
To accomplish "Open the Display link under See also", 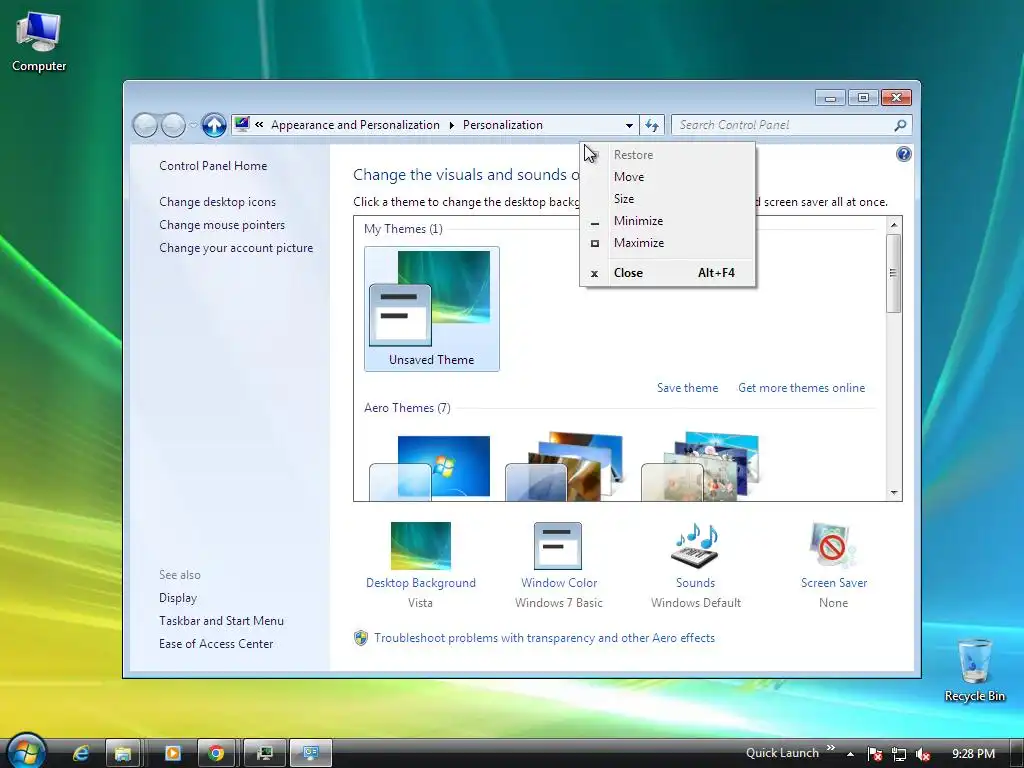I will pos(178,598).
